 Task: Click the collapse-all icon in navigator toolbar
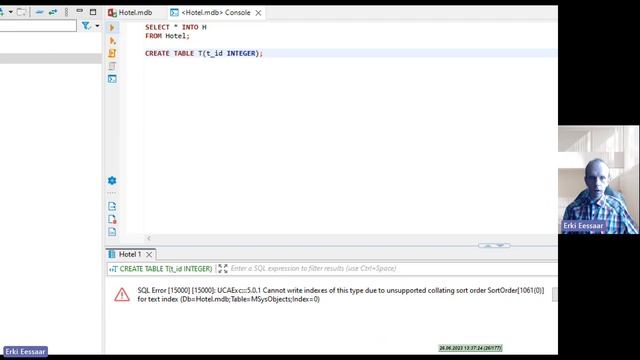[39, 12]
